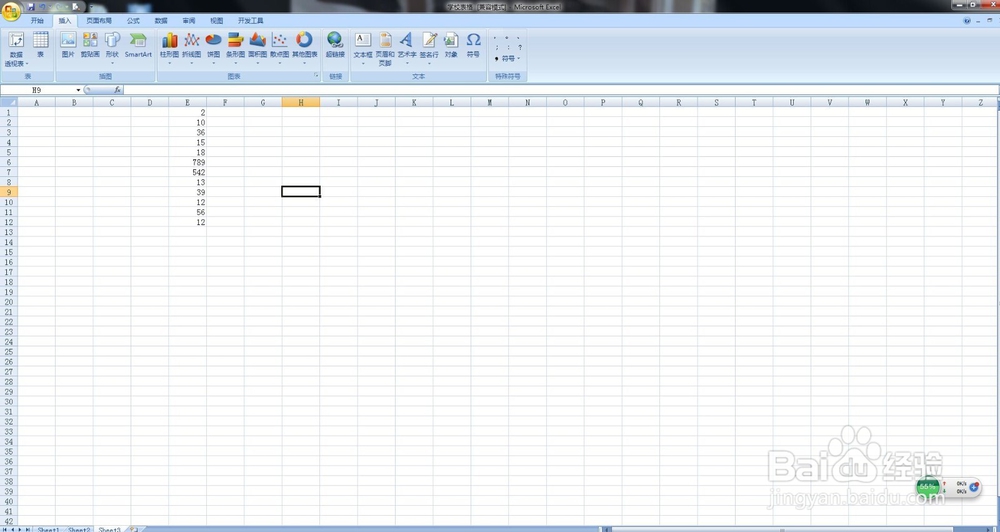Viewport: 1000px width, 532px height.
Task: Insert an Object (对象)
Action: pos(452,45)
